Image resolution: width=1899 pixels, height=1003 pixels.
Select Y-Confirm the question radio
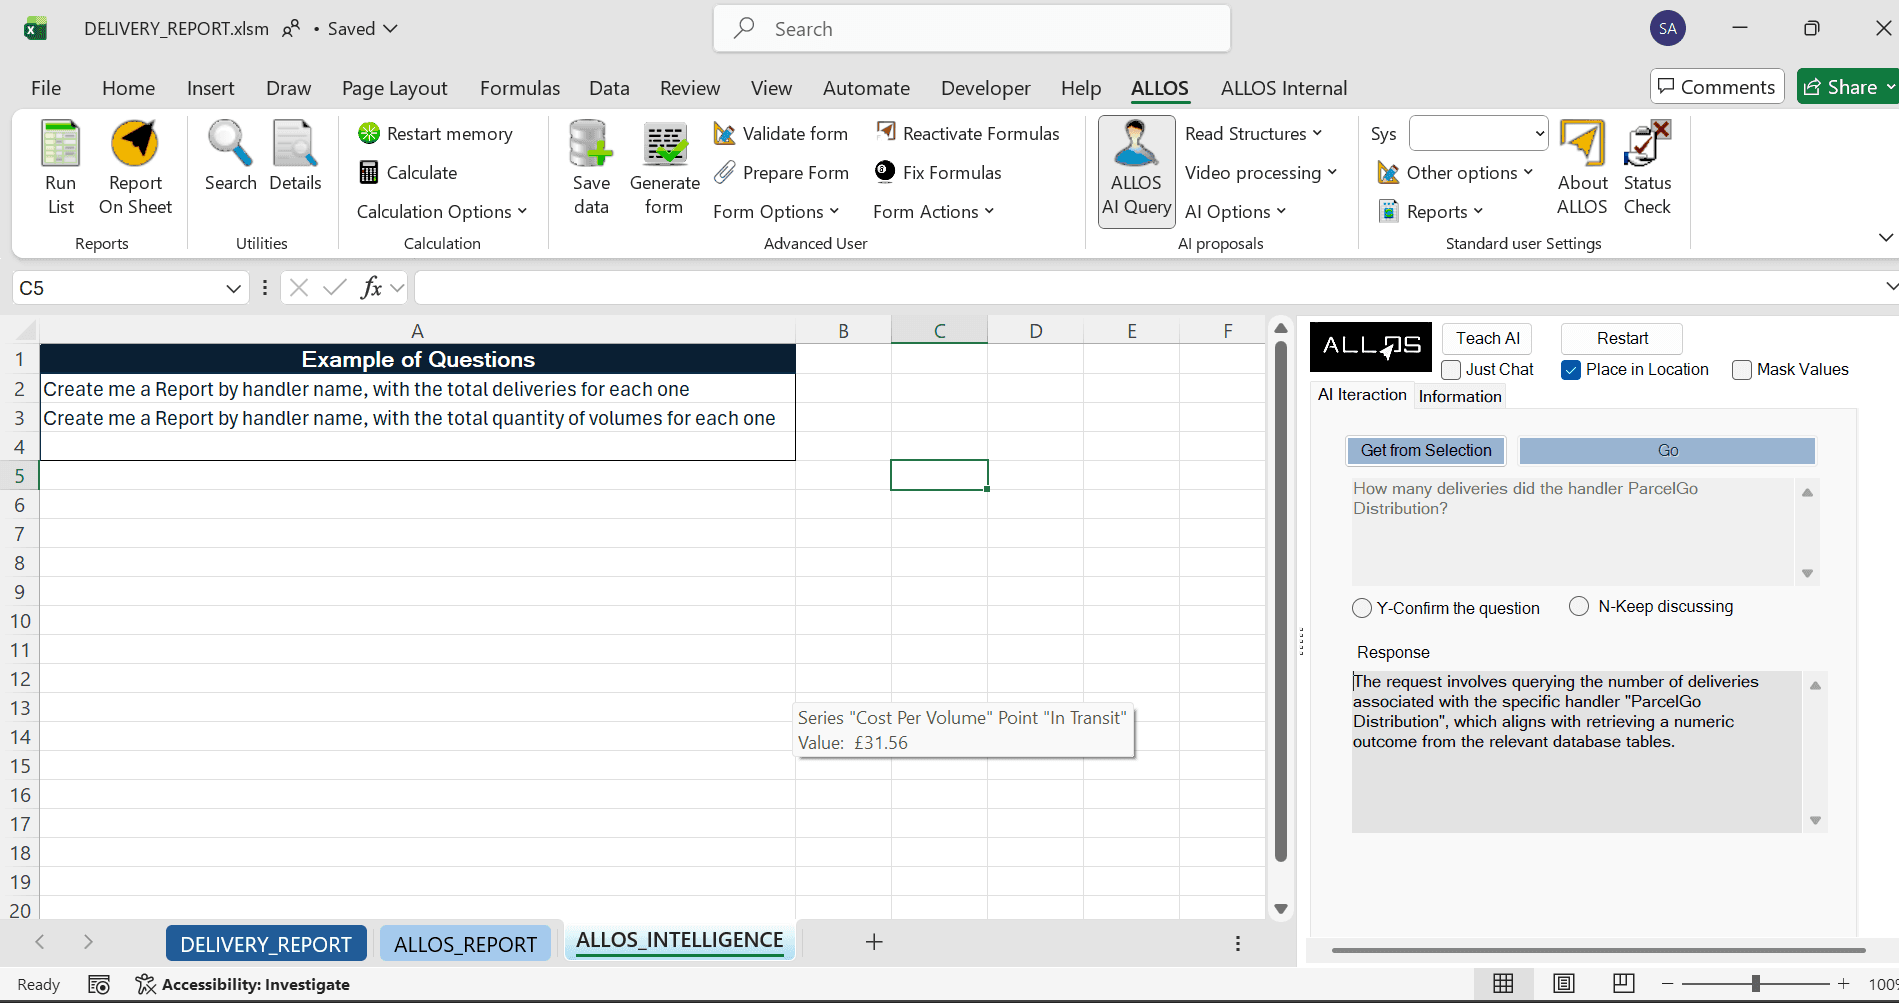pyautogui.click(x=1362, y=608)
